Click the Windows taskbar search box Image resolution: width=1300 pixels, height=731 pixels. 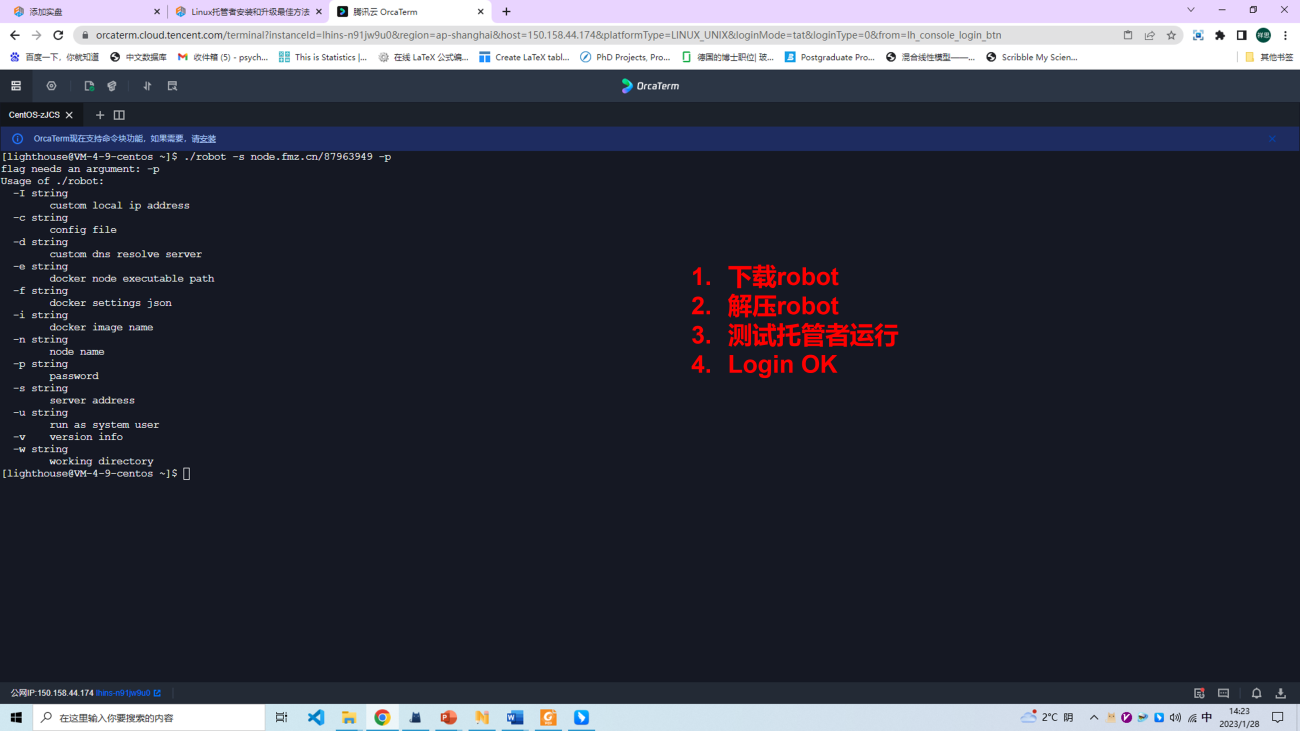click(x=150, y=717)
